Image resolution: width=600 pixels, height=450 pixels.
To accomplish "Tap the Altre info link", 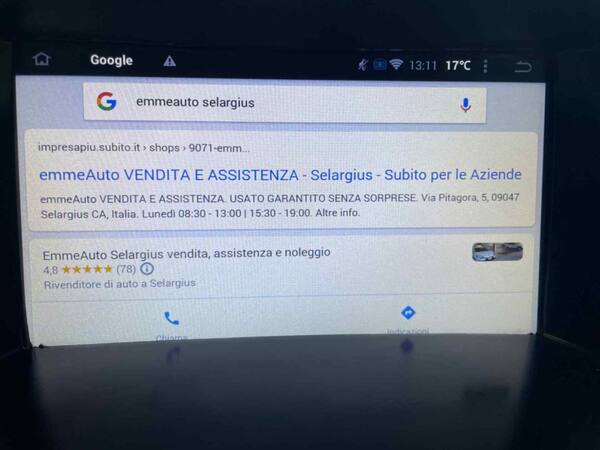I will (338, 212).
